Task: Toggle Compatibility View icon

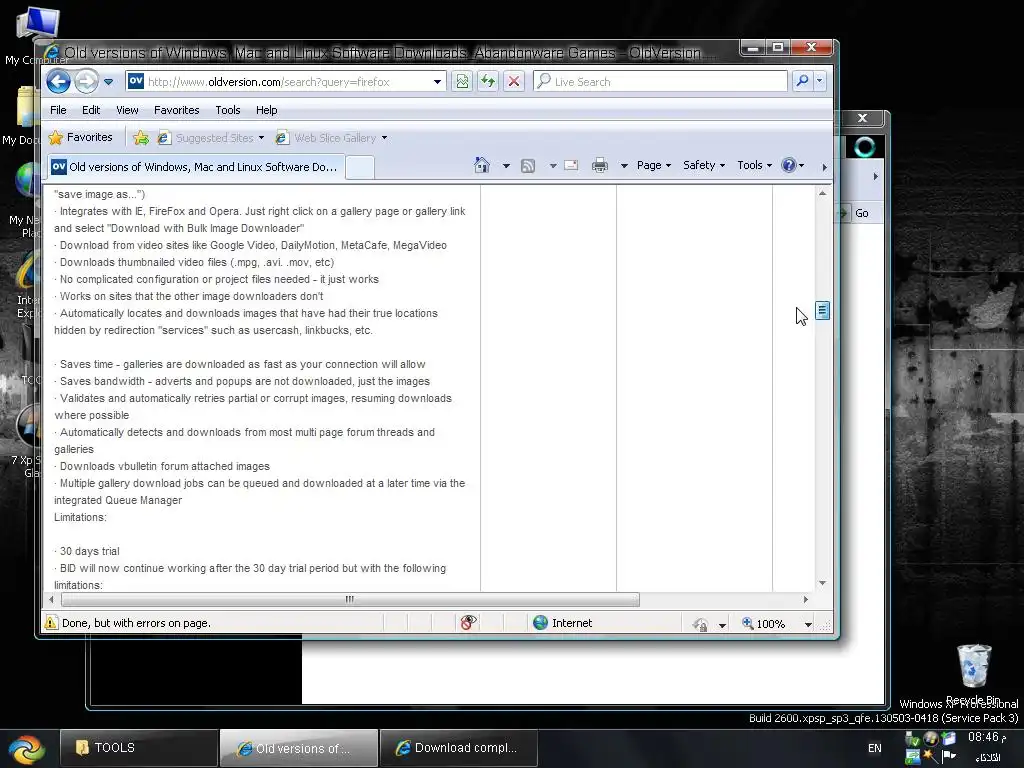Action: tap(462, 82)
